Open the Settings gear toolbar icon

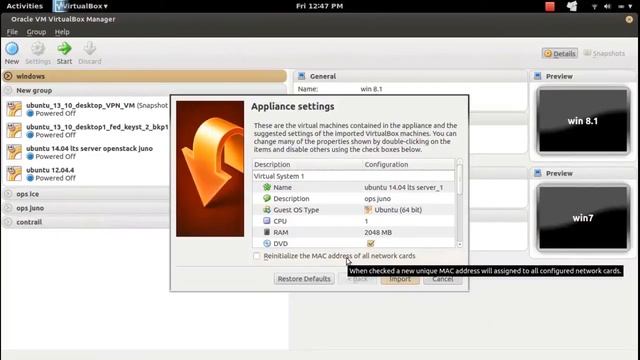click(38, 49)
